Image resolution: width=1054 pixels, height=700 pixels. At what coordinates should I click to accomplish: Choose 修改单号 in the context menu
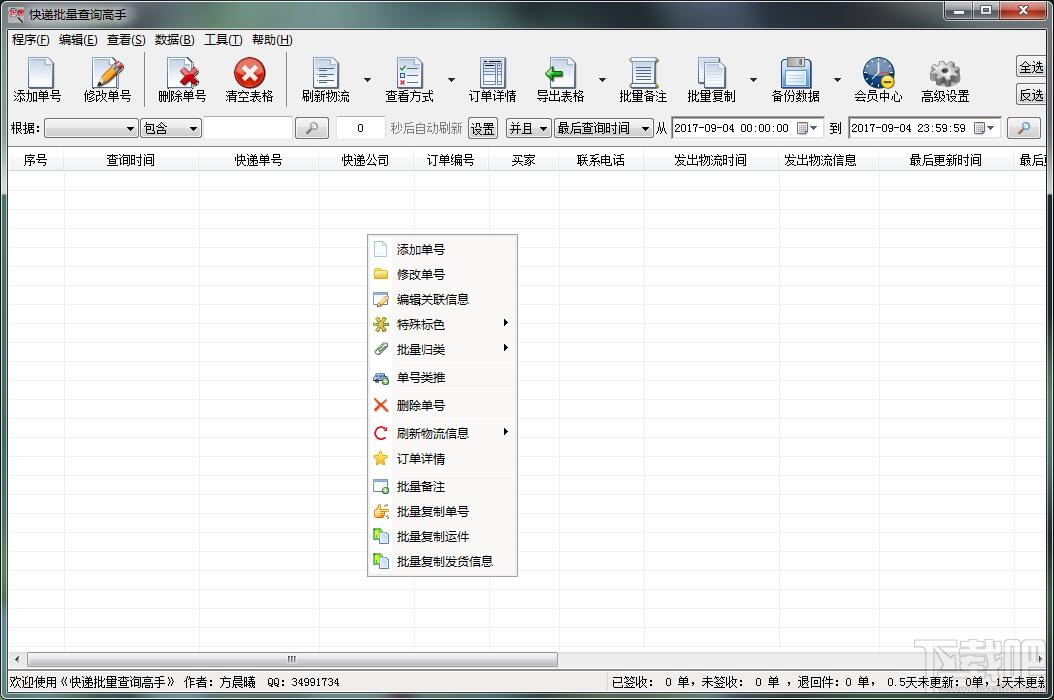[442, 274]
